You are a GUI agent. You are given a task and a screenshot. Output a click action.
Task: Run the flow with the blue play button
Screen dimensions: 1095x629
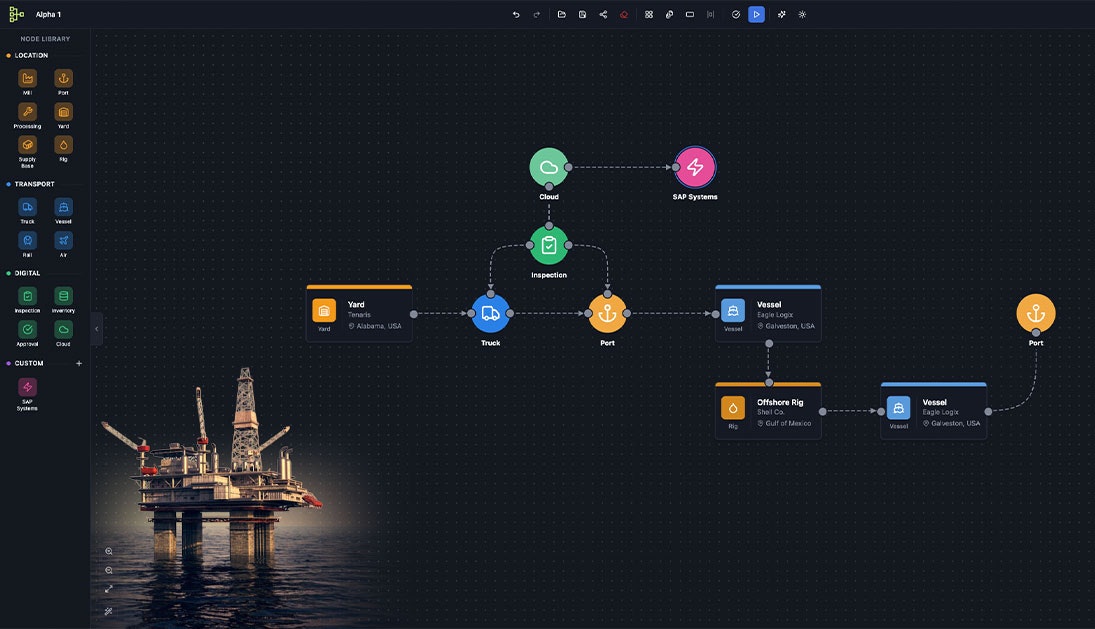[756, 13]
